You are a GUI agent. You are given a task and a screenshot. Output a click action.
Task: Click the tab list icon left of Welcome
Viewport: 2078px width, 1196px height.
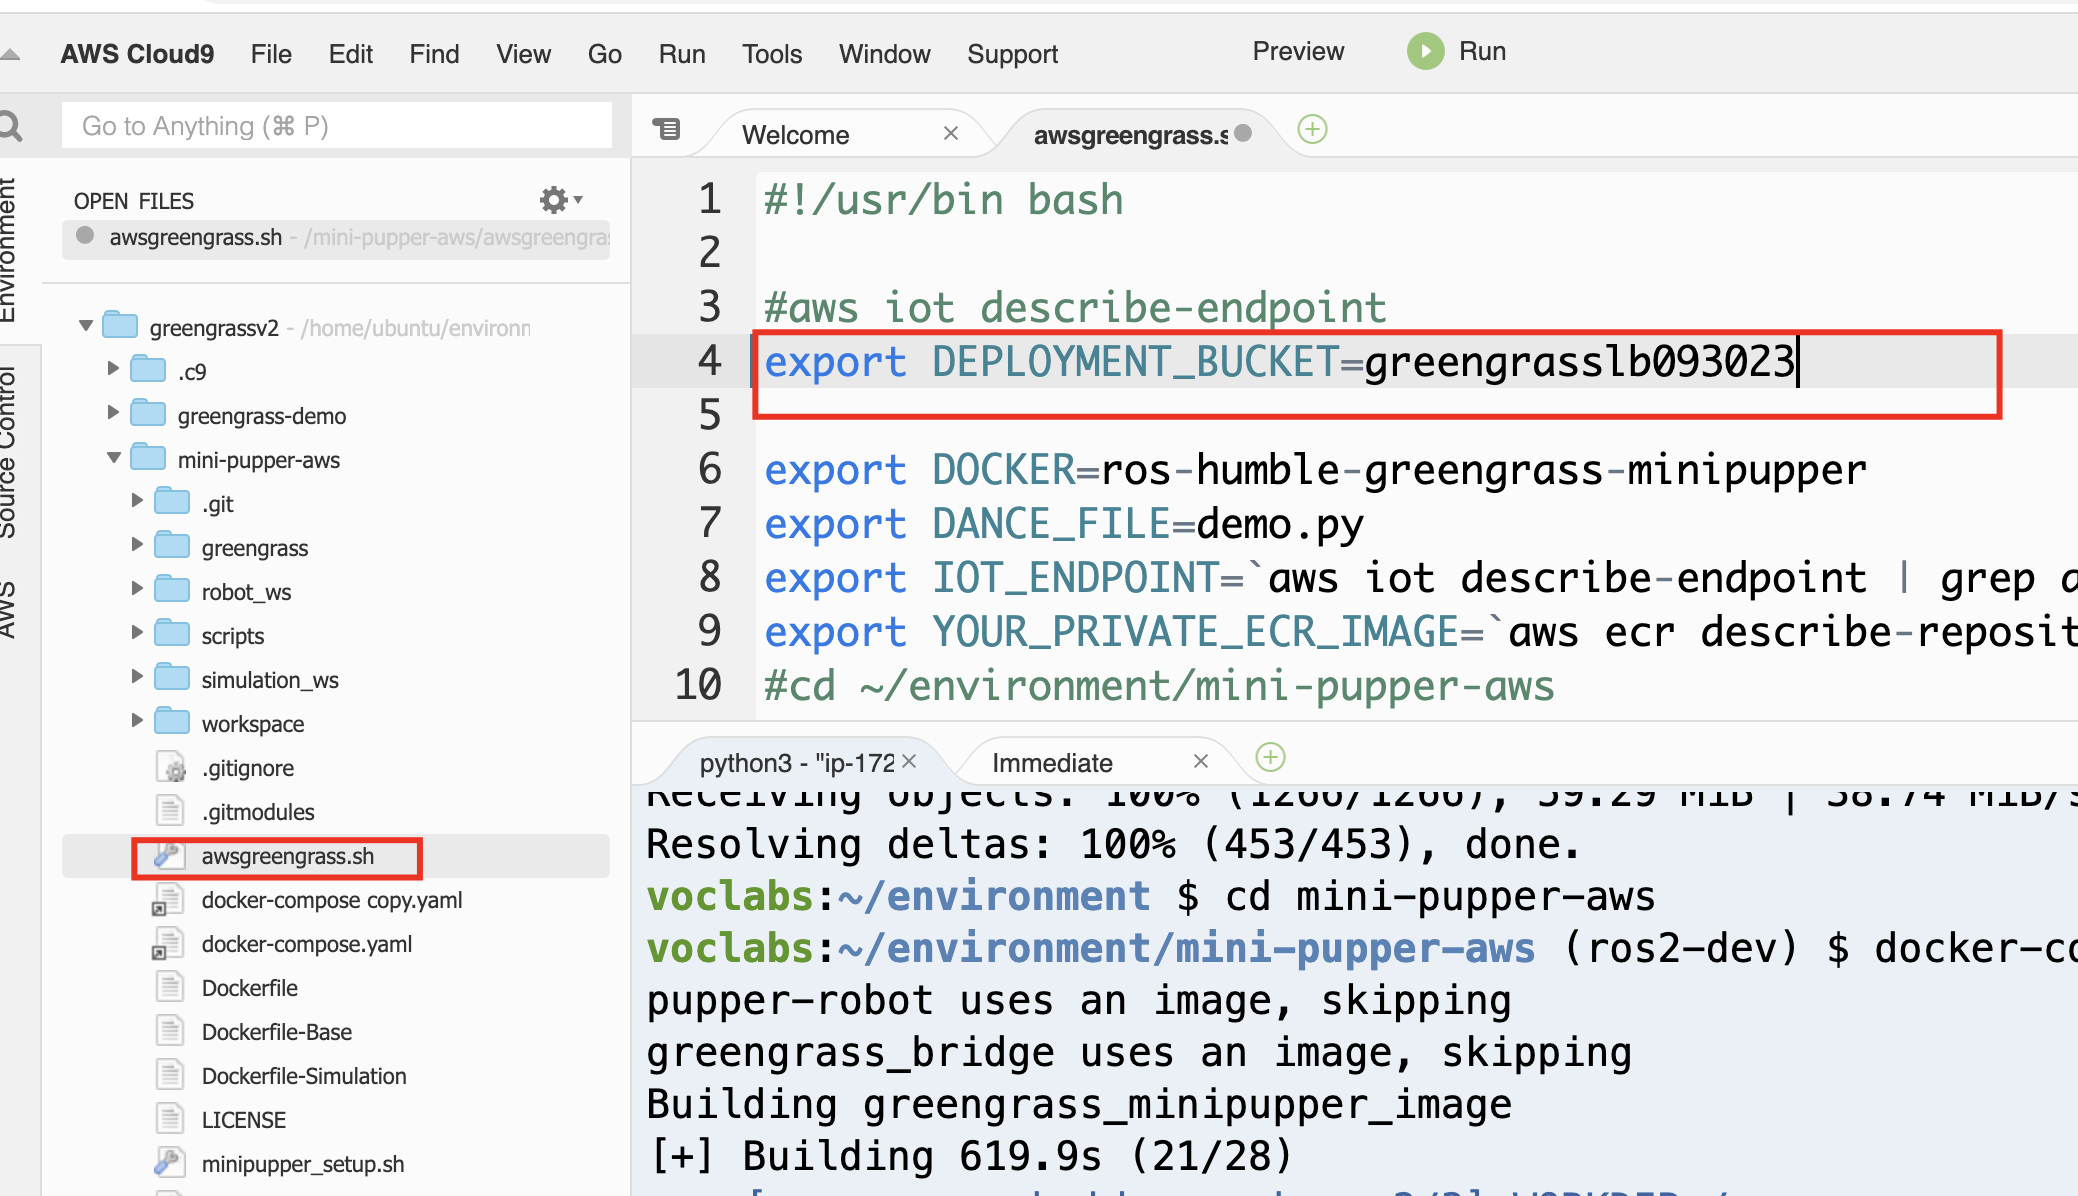click(x=666, y=129)
